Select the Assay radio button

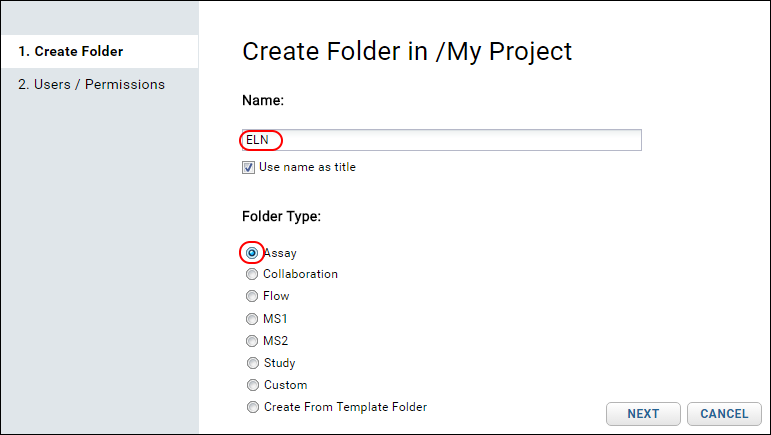(x=252, y=253)
